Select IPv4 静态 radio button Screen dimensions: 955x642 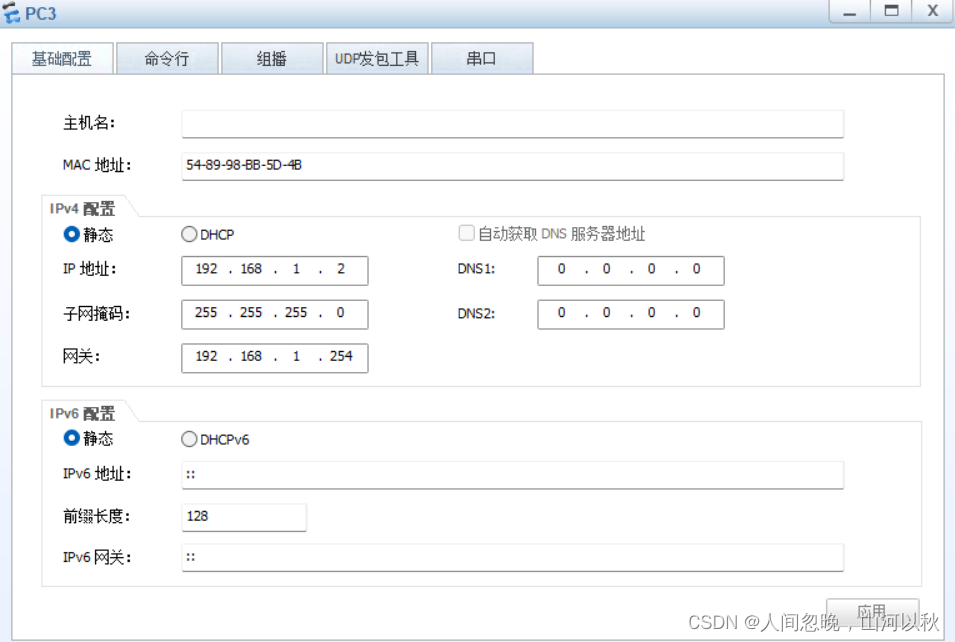point(72,234)
